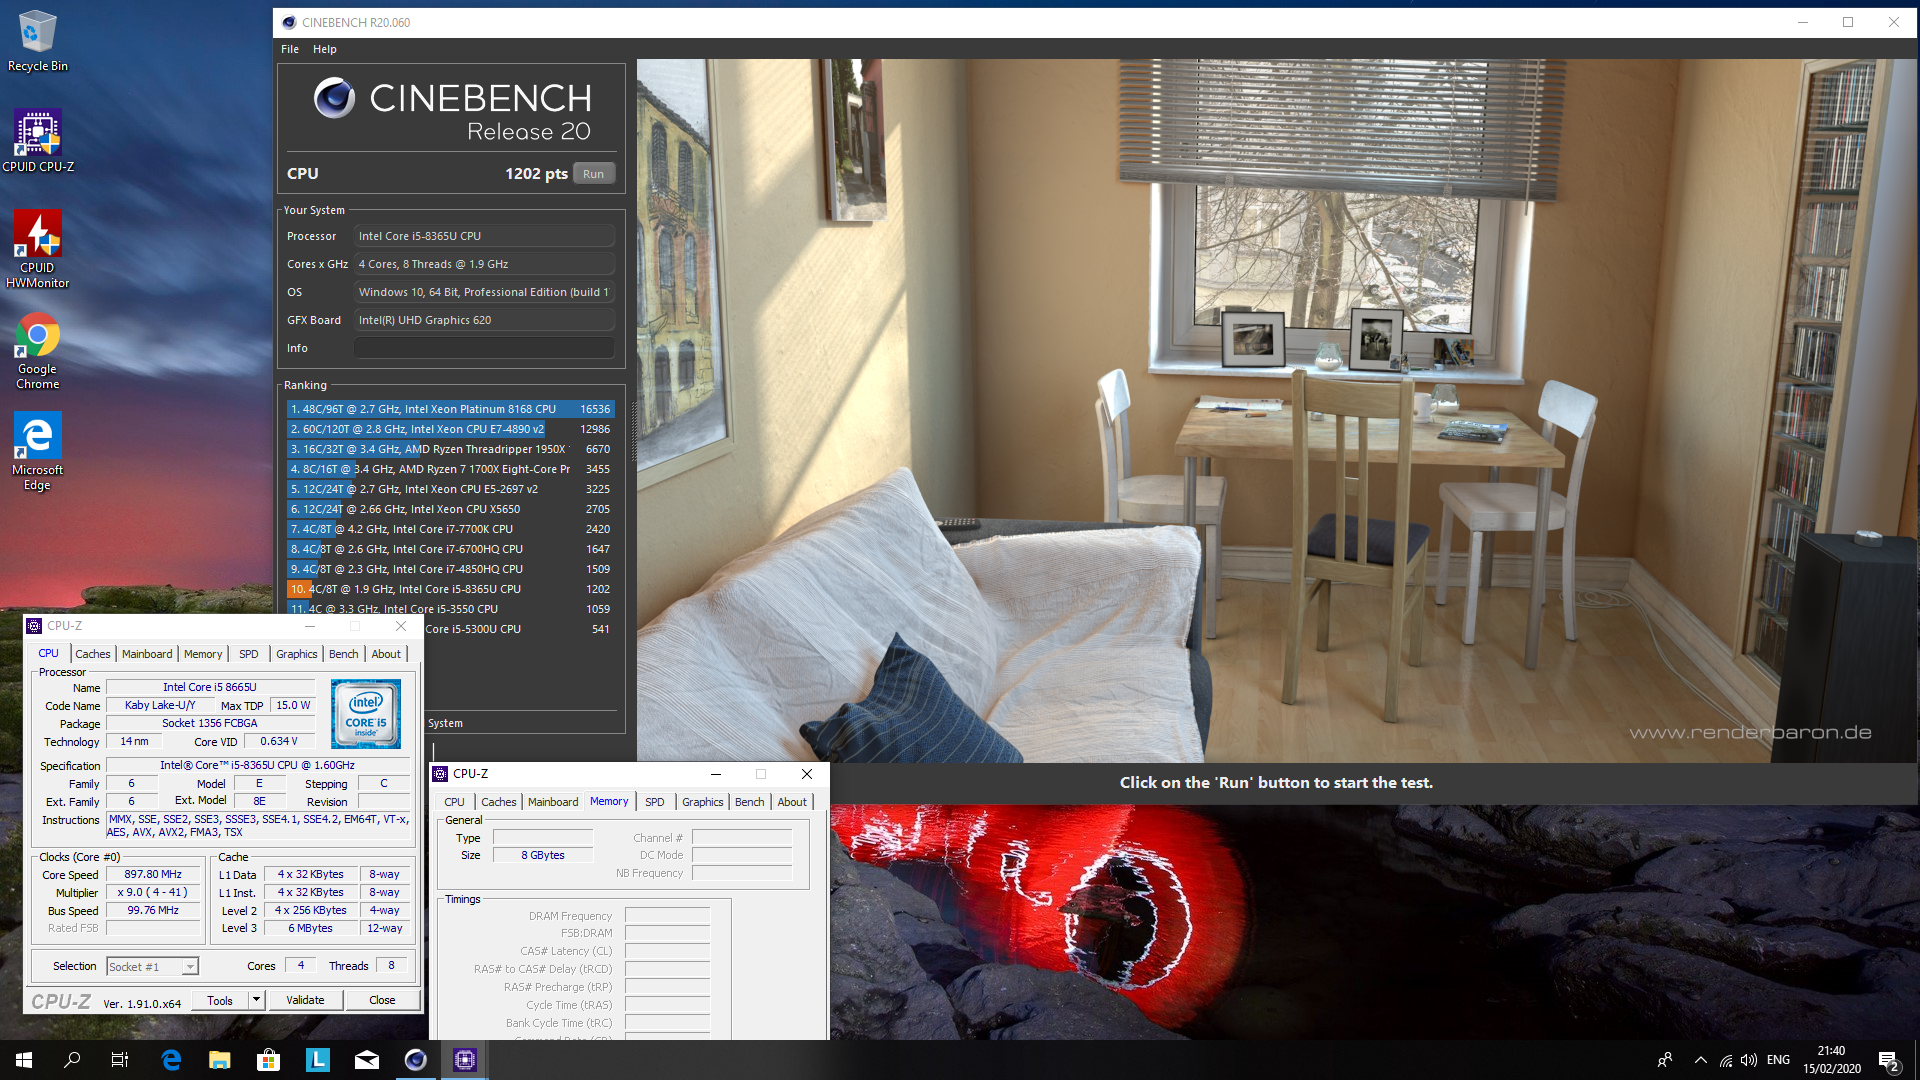Open Mainboard tab in second CPU-Z window
1920x1080 pixels.
[553, 802]
